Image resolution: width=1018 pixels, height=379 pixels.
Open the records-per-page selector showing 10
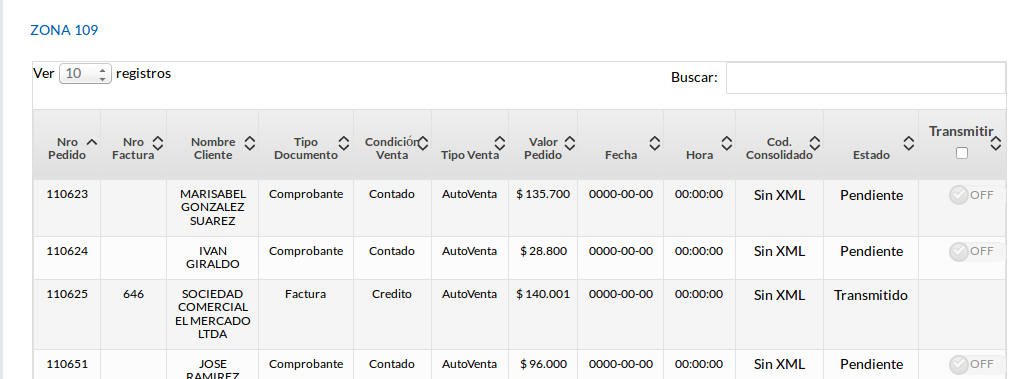pyautogui.click(x=85, y=73)
